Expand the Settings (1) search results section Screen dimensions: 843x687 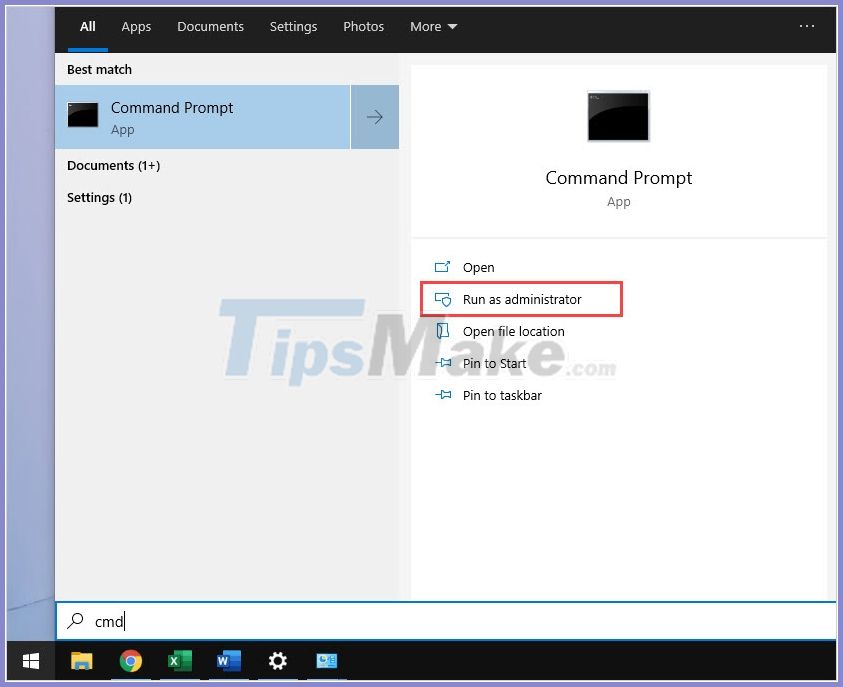[100, 197]
